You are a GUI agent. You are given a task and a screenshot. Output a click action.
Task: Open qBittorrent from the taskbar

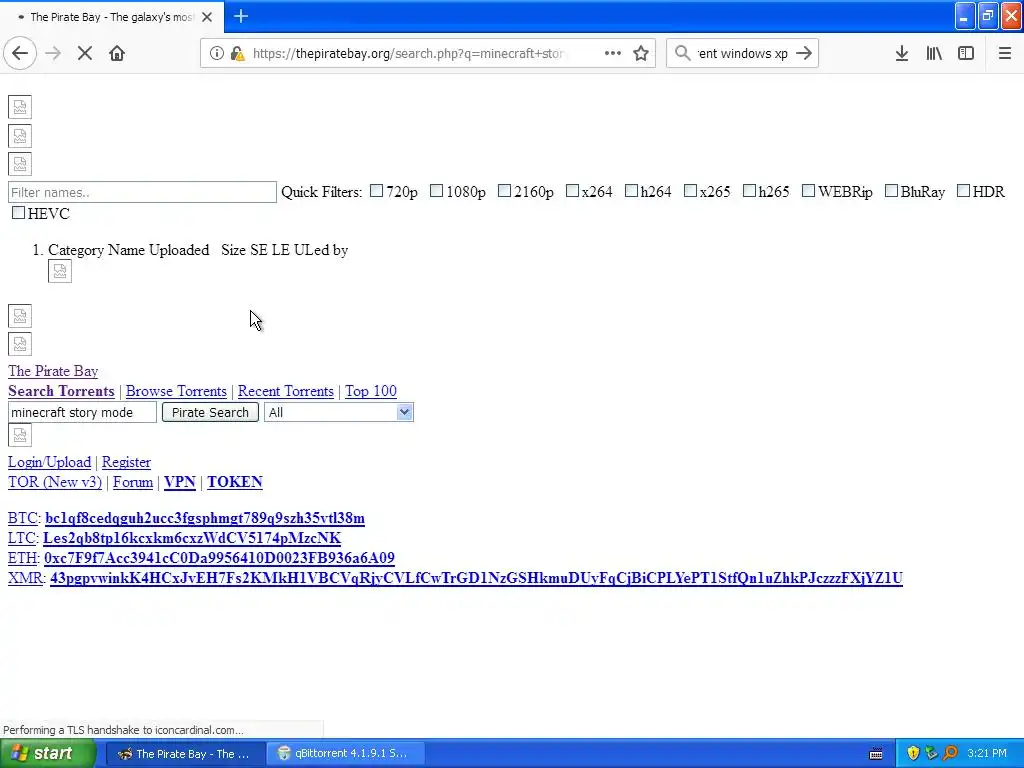pos(344,753)
